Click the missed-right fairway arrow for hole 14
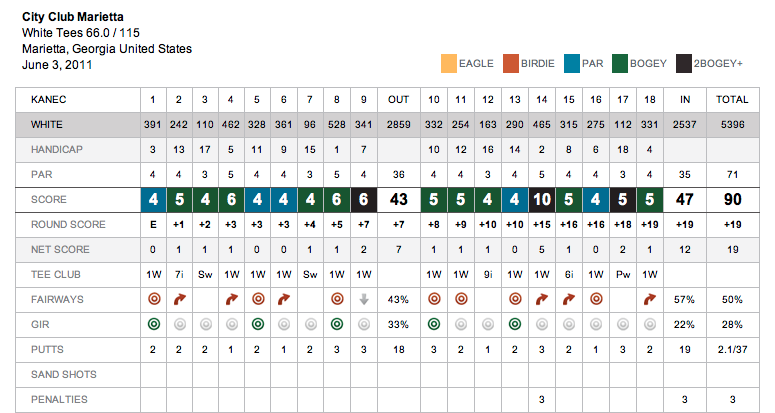Screen dimensions: 775x413 (x=543, y=298)
